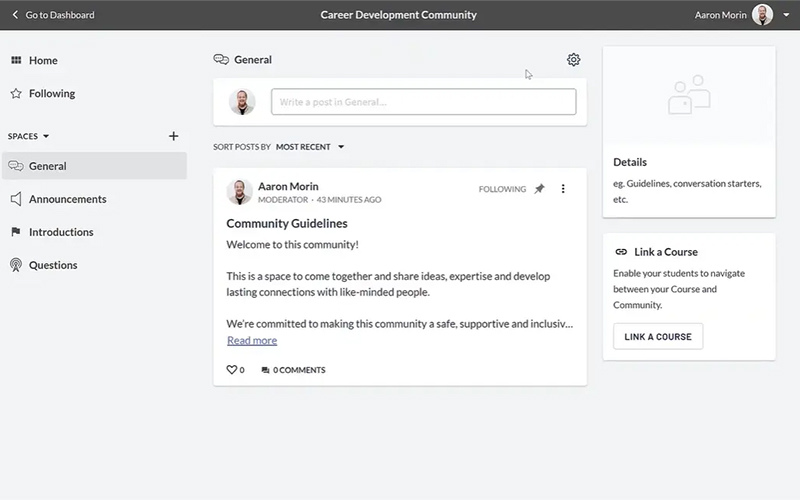Screen dimensions: 800x500
Task: Click the link chain icon beside Link a Course
Action: coord(621,252)
